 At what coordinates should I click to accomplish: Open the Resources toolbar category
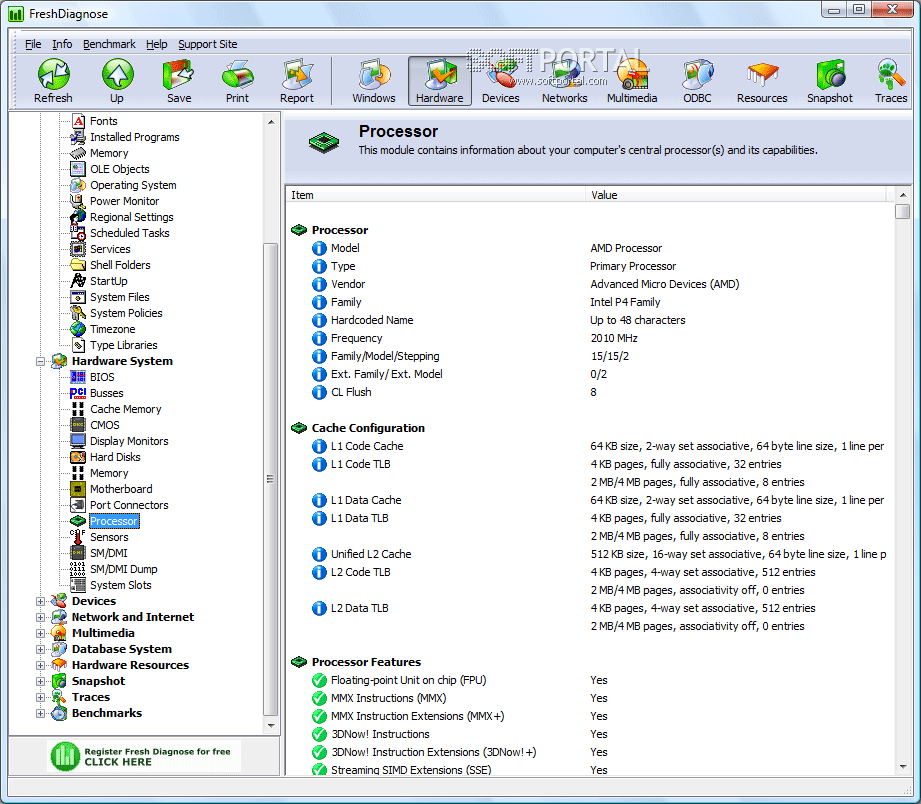pos(762,80)
